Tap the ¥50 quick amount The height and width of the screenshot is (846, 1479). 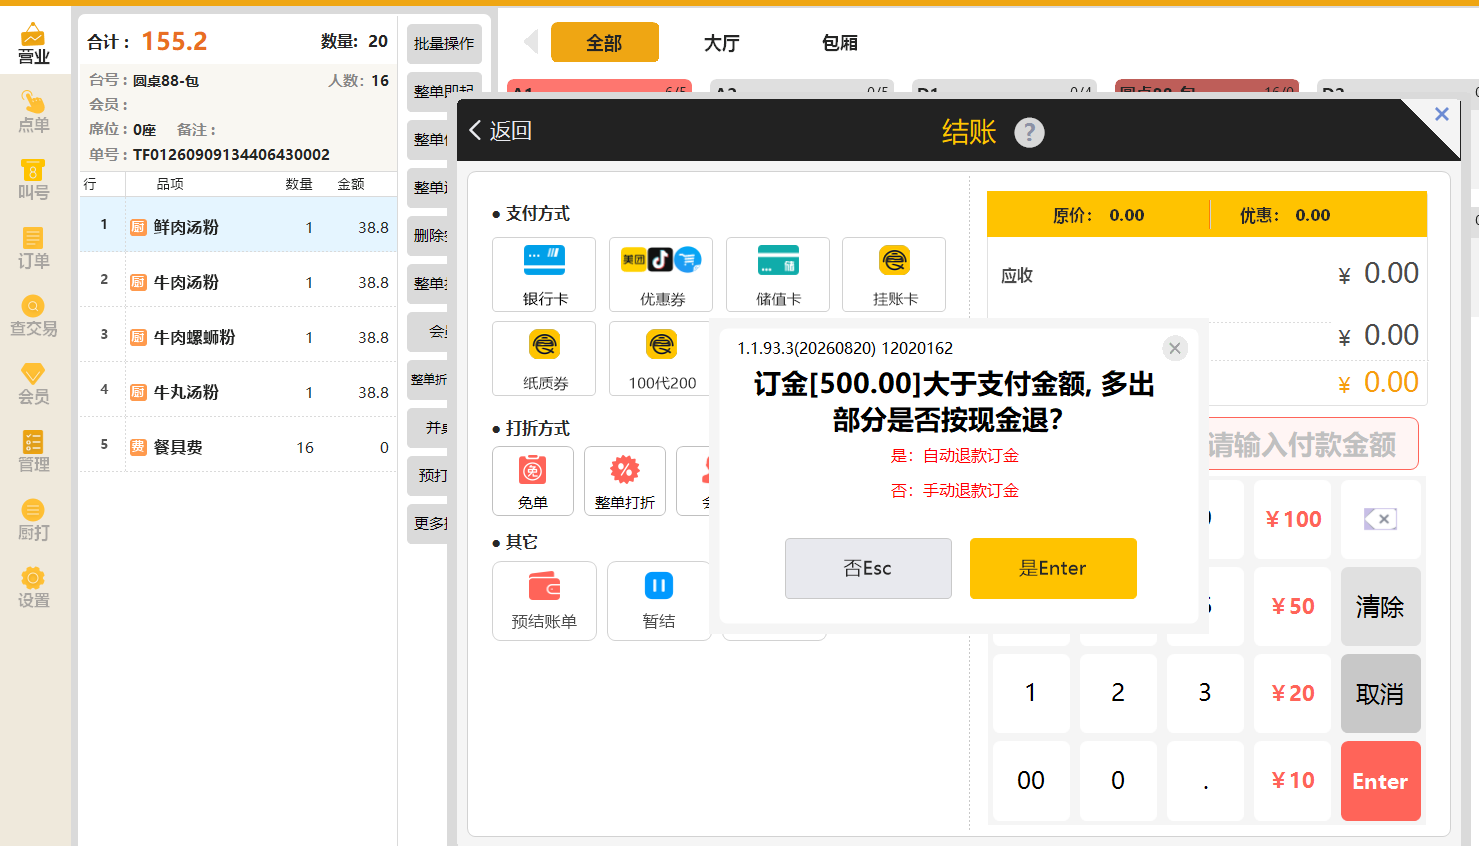(x=1293, y=606)
